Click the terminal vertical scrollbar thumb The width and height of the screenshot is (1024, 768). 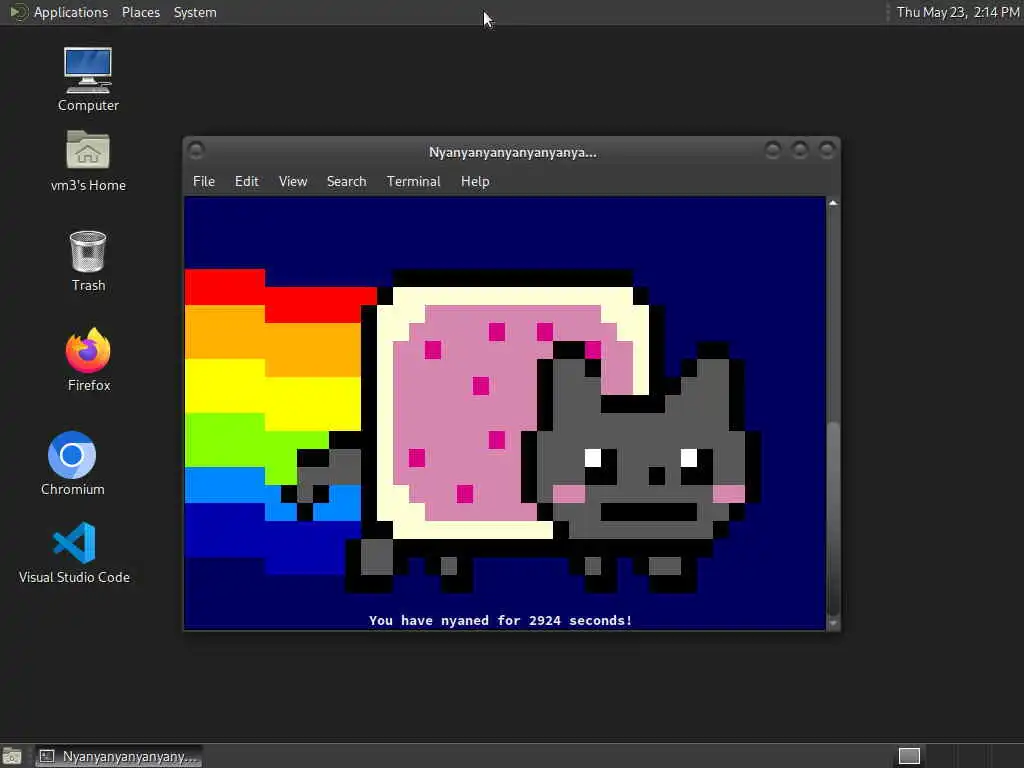click(x=833, y=519)
